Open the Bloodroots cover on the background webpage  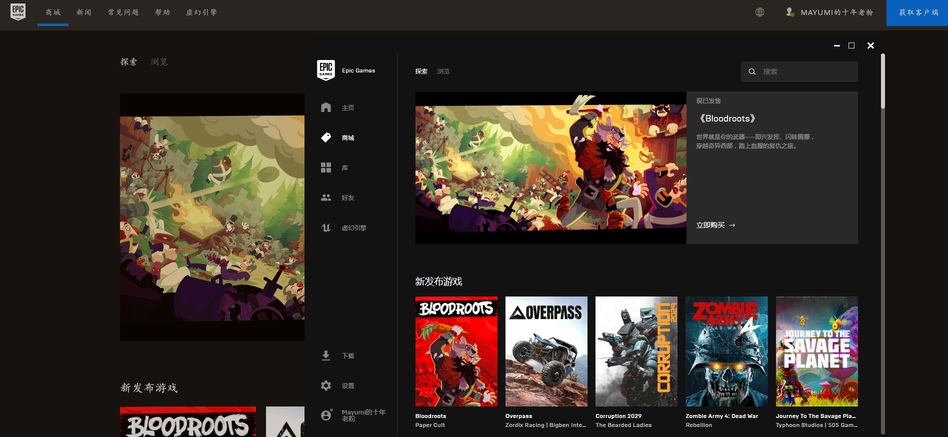(x=188, y=422)
